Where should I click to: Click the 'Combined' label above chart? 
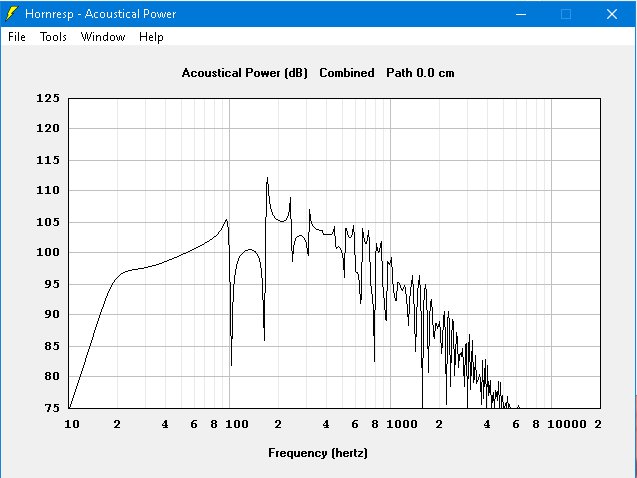[347, 73]
